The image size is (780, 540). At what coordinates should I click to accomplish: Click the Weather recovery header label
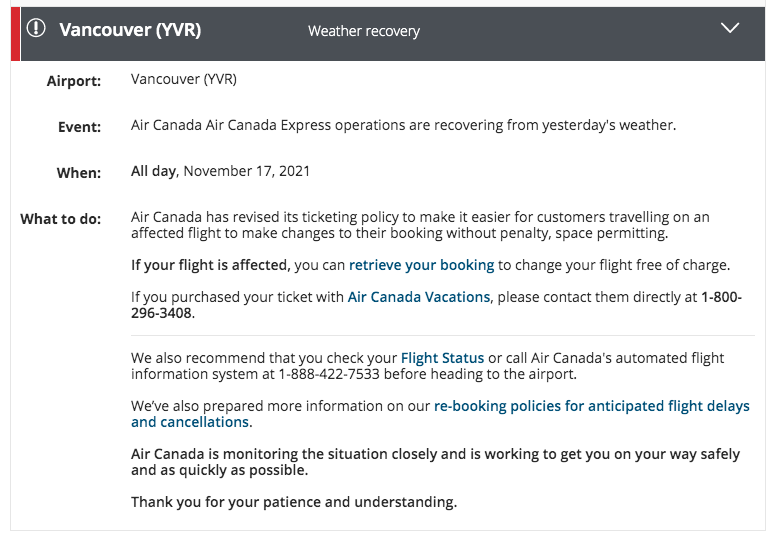point(364,31)
